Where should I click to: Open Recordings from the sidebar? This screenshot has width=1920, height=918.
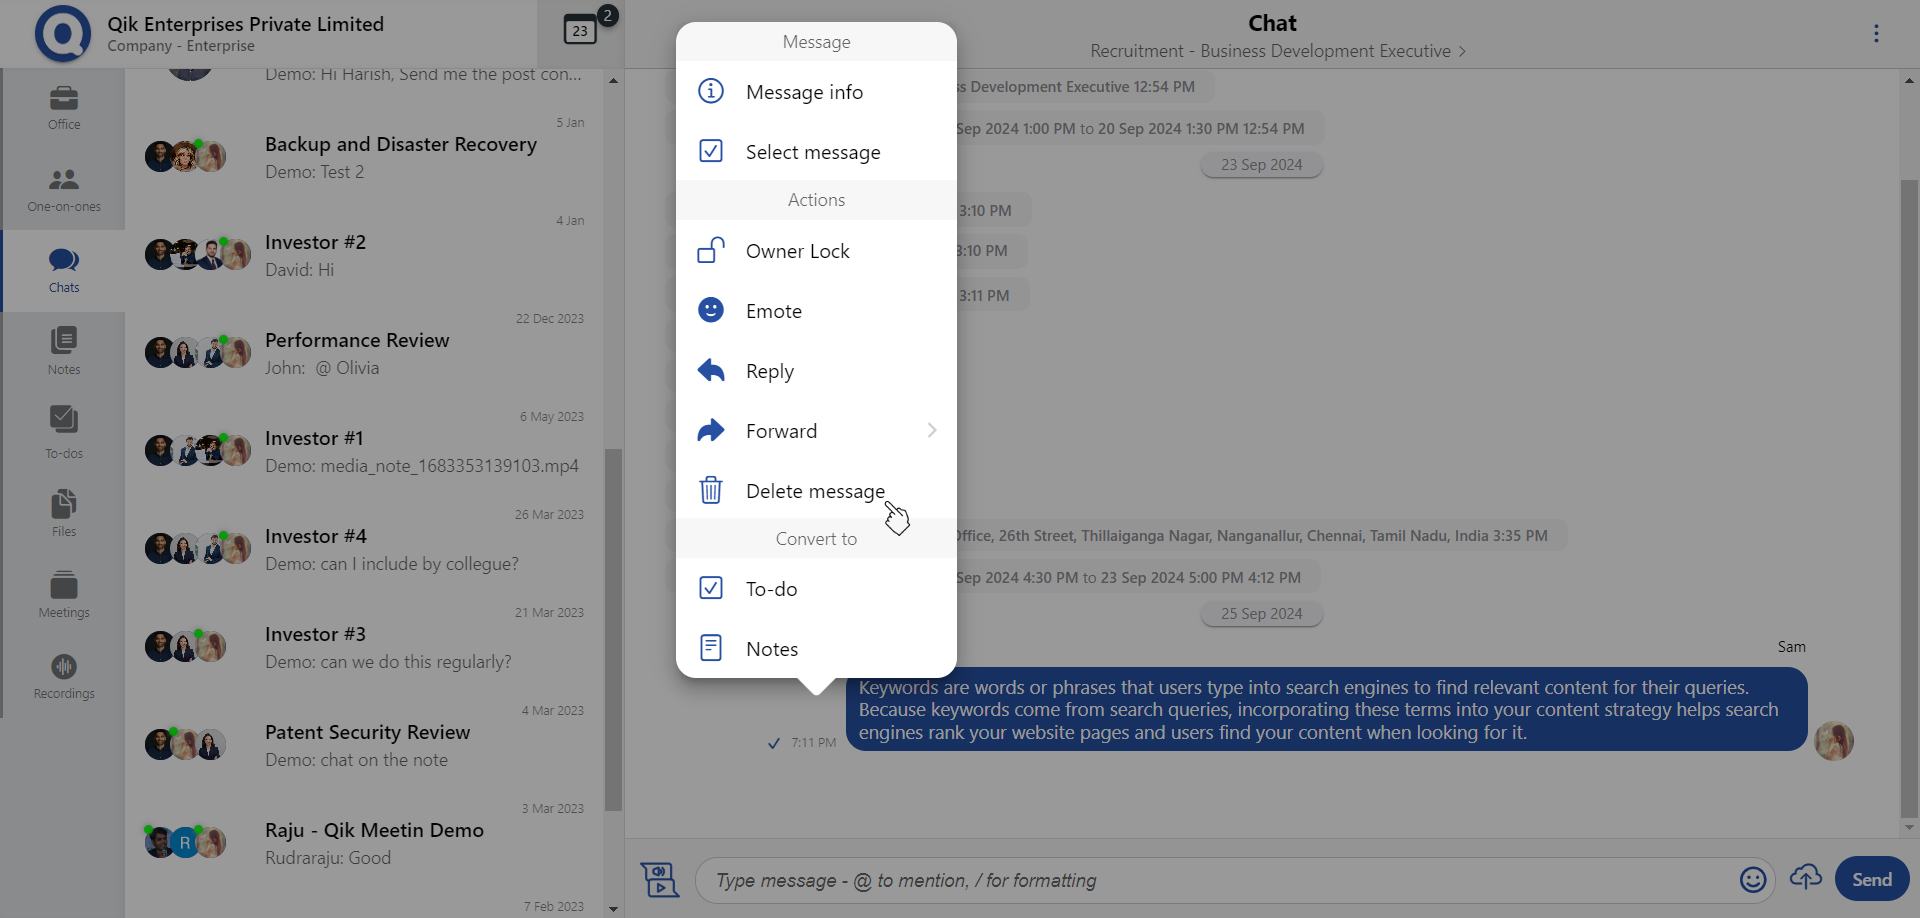[64, 677]
